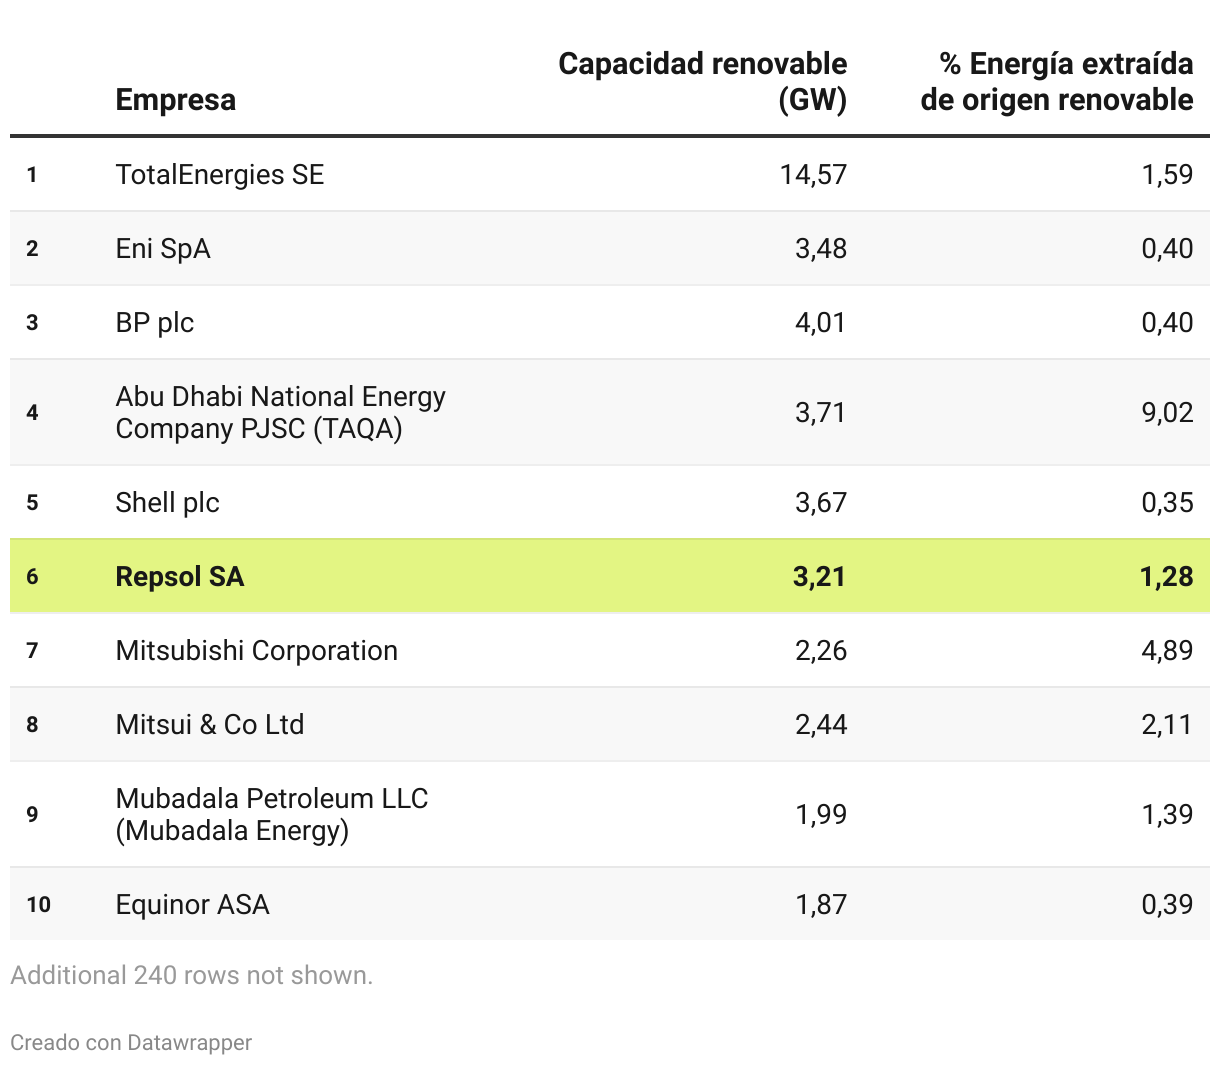Click the Shell plc company cell

click(167, 503)
